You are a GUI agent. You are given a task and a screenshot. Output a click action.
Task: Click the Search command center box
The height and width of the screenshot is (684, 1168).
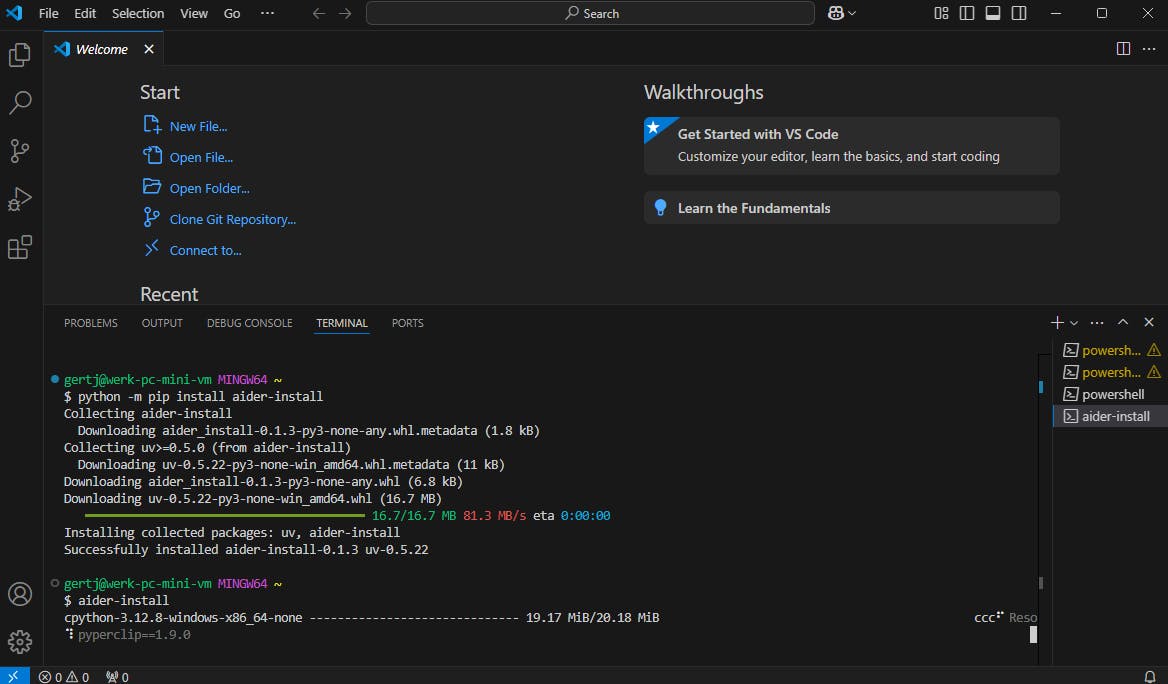tap(590, 13)
